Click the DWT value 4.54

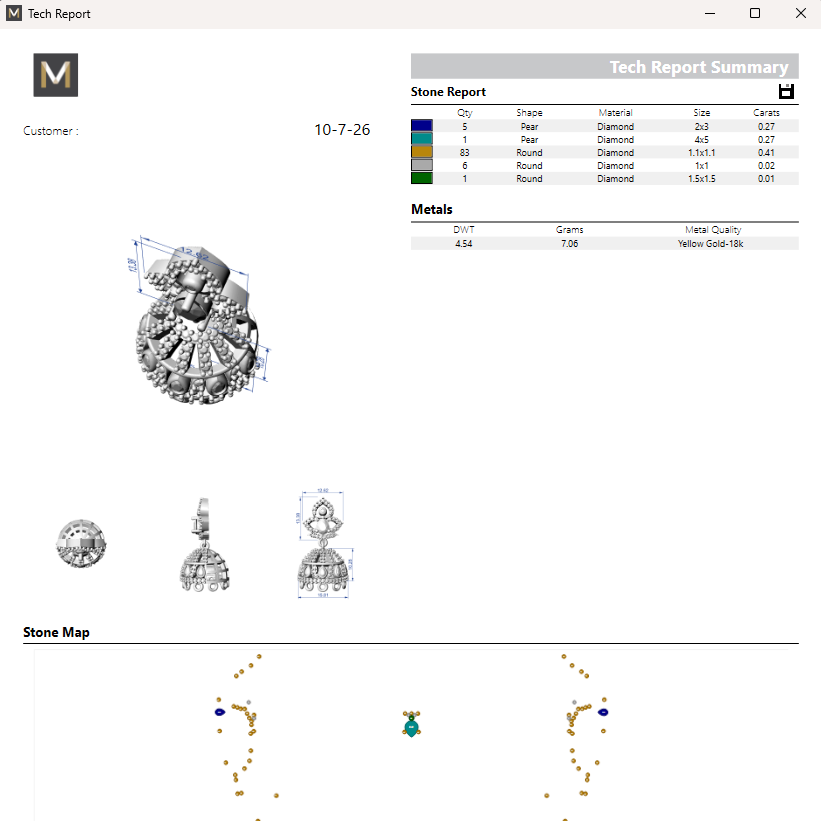(x=463, y=243)
